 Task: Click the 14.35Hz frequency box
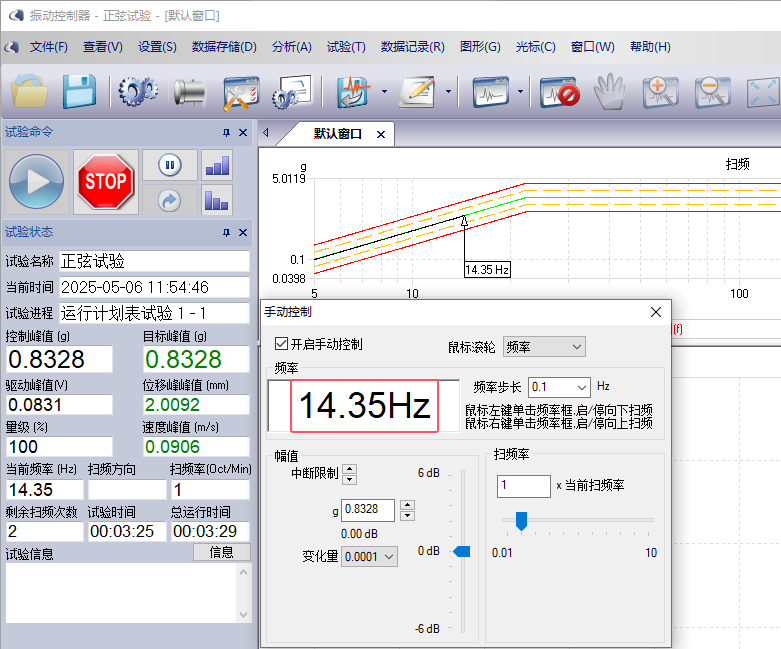point(364,405)
